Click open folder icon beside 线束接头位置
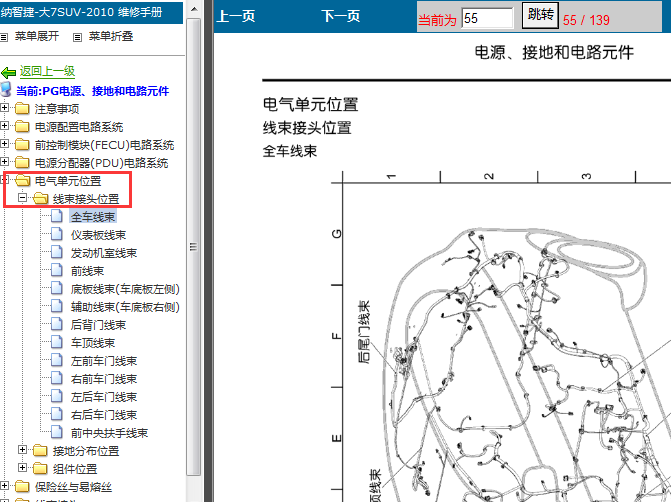This screenshot has width=671, height=502. click(40, 199)
